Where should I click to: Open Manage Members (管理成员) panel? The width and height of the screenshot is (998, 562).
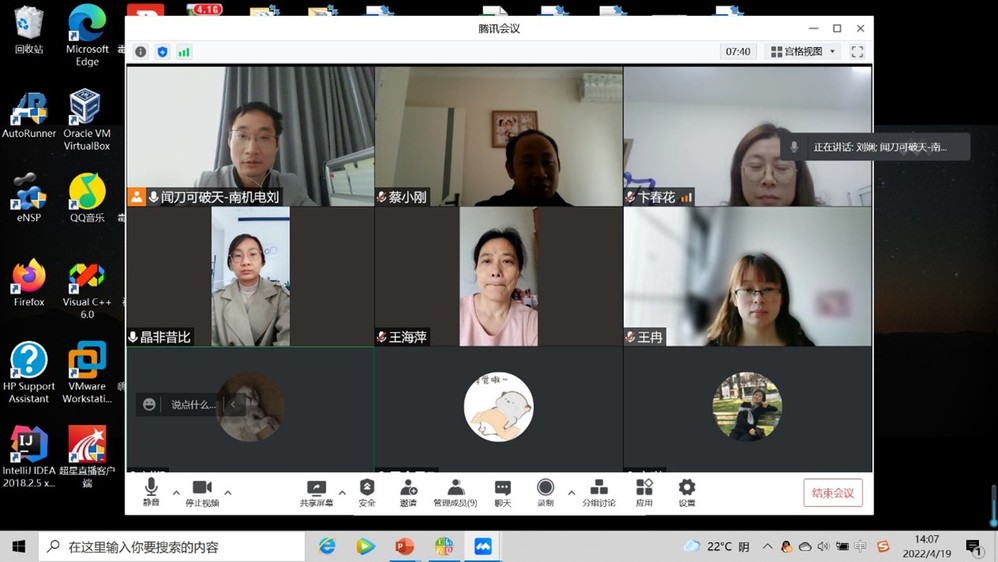[455, 491]
